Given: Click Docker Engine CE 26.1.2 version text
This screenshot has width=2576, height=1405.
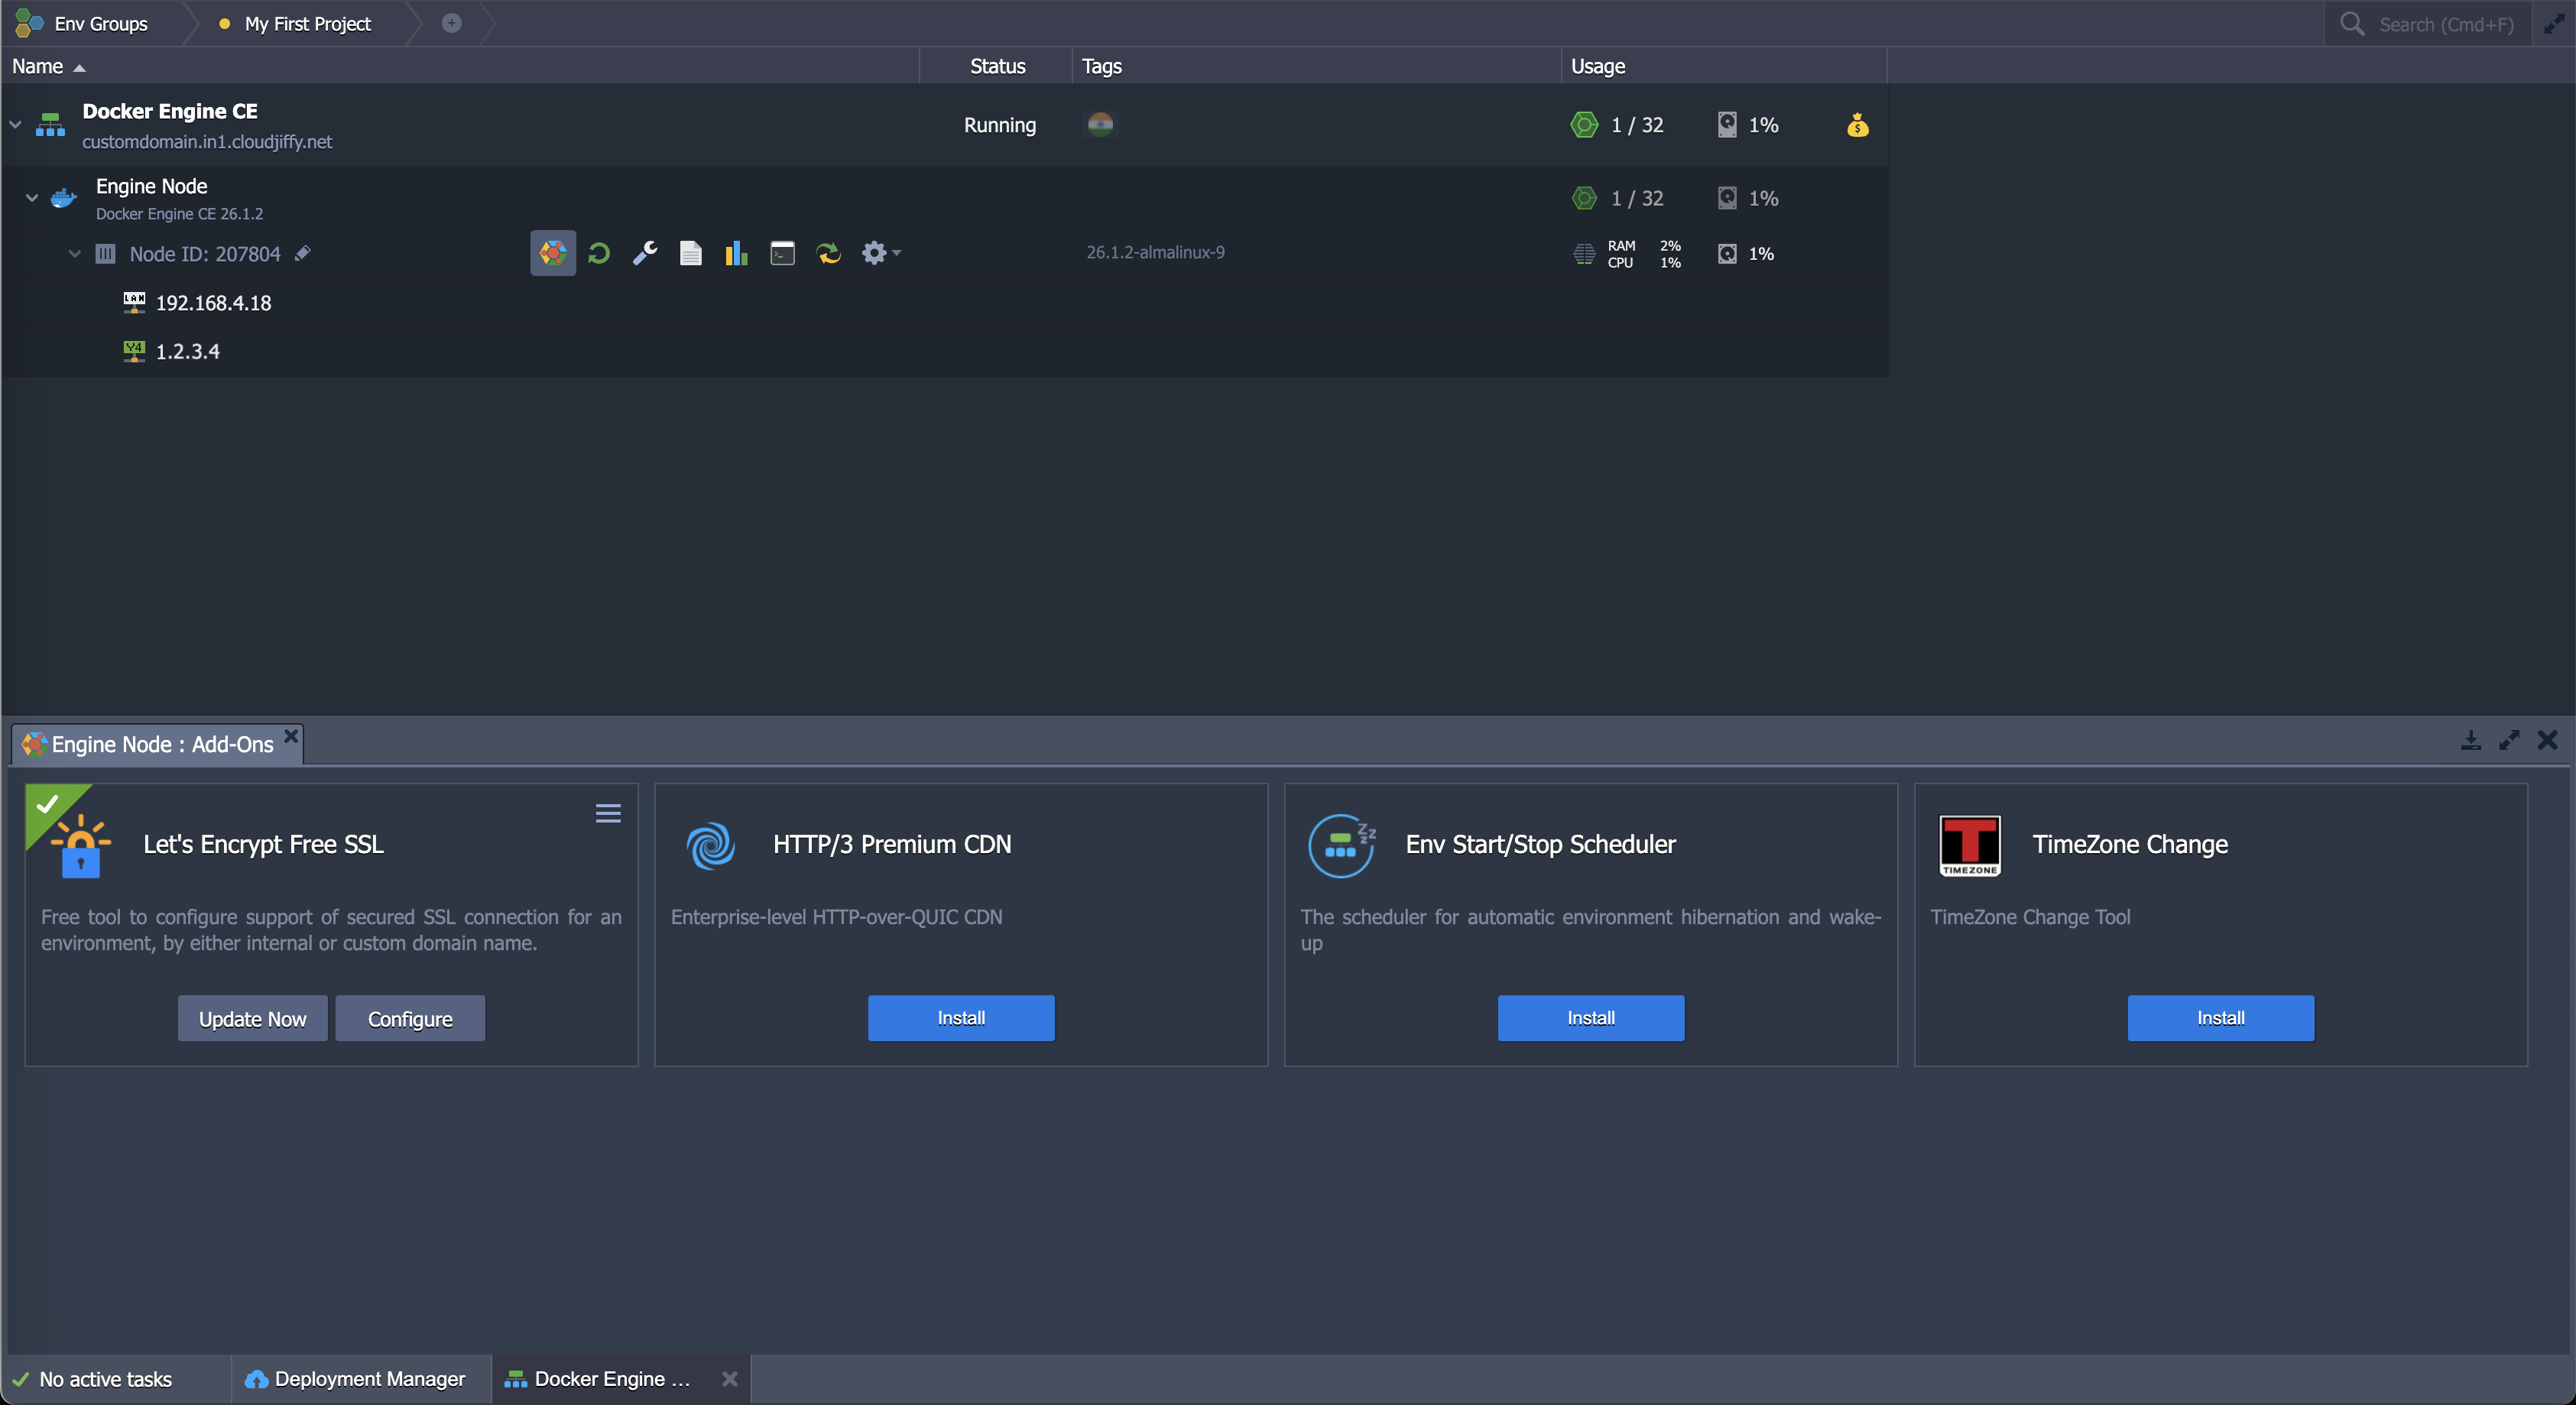Looking at the screenshot, I should coord(180,214).
